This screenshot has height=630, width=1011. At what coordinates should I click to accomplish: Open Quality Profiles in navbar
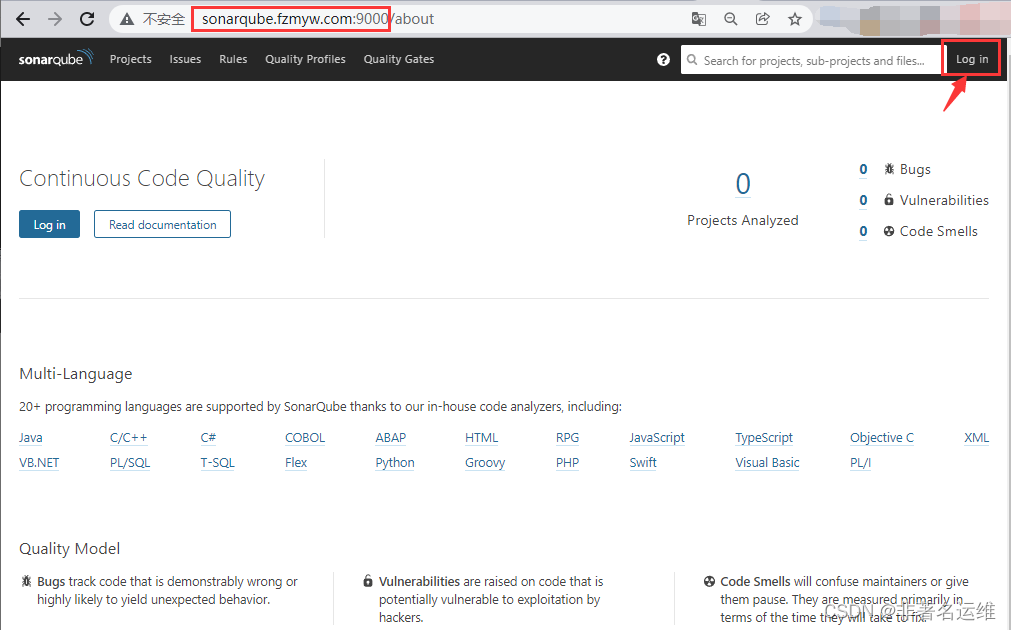[305, 59]
